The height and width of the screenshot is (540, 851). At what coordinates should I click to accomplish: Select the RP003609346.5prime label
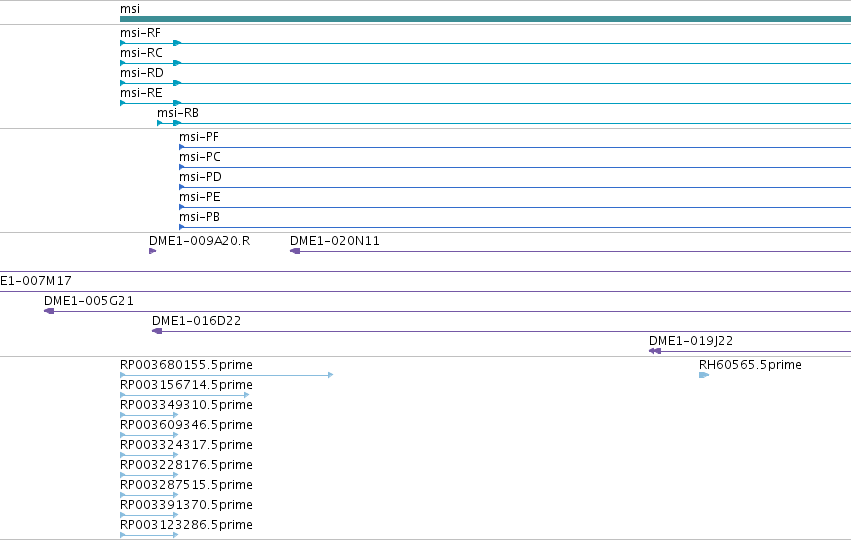pyautogui.click(x=186, y=425)
